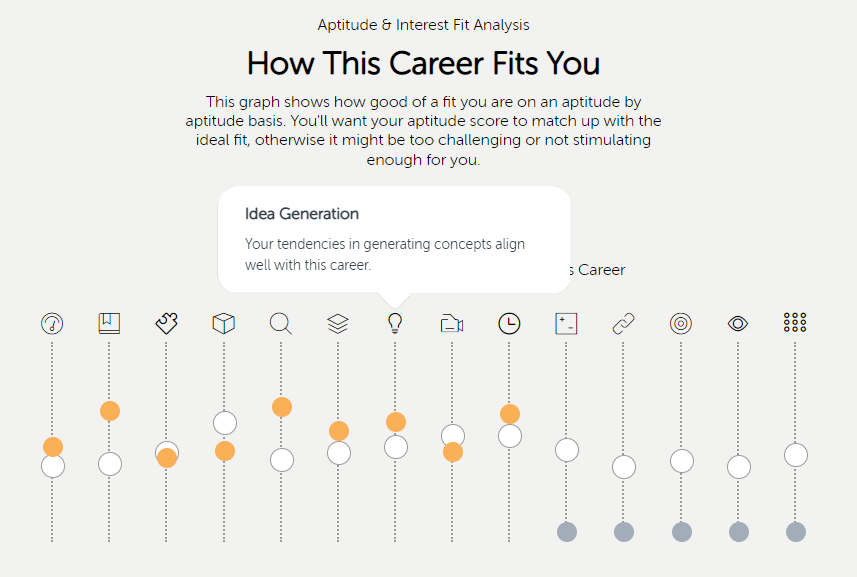Select the puzzle piece aptitude icon
The width and height of the screenshot is (857, 577).
tap(166, 322)
